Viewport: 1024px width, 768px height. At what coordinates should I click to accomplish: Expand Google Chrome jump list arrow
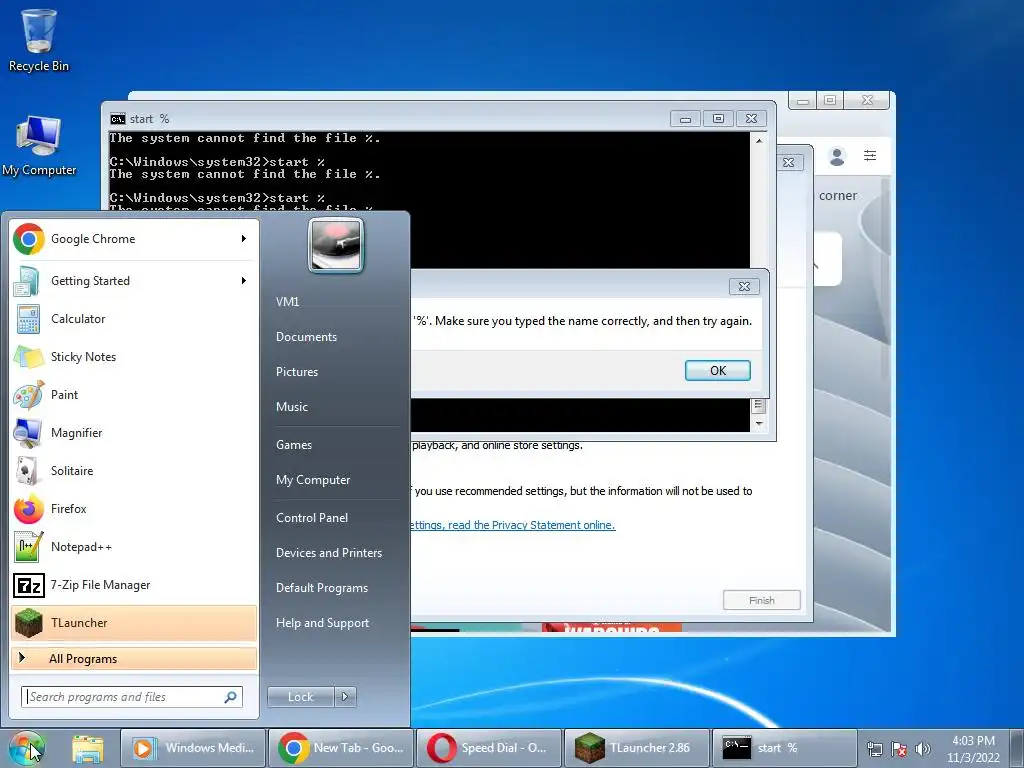(x=244, y=239)
